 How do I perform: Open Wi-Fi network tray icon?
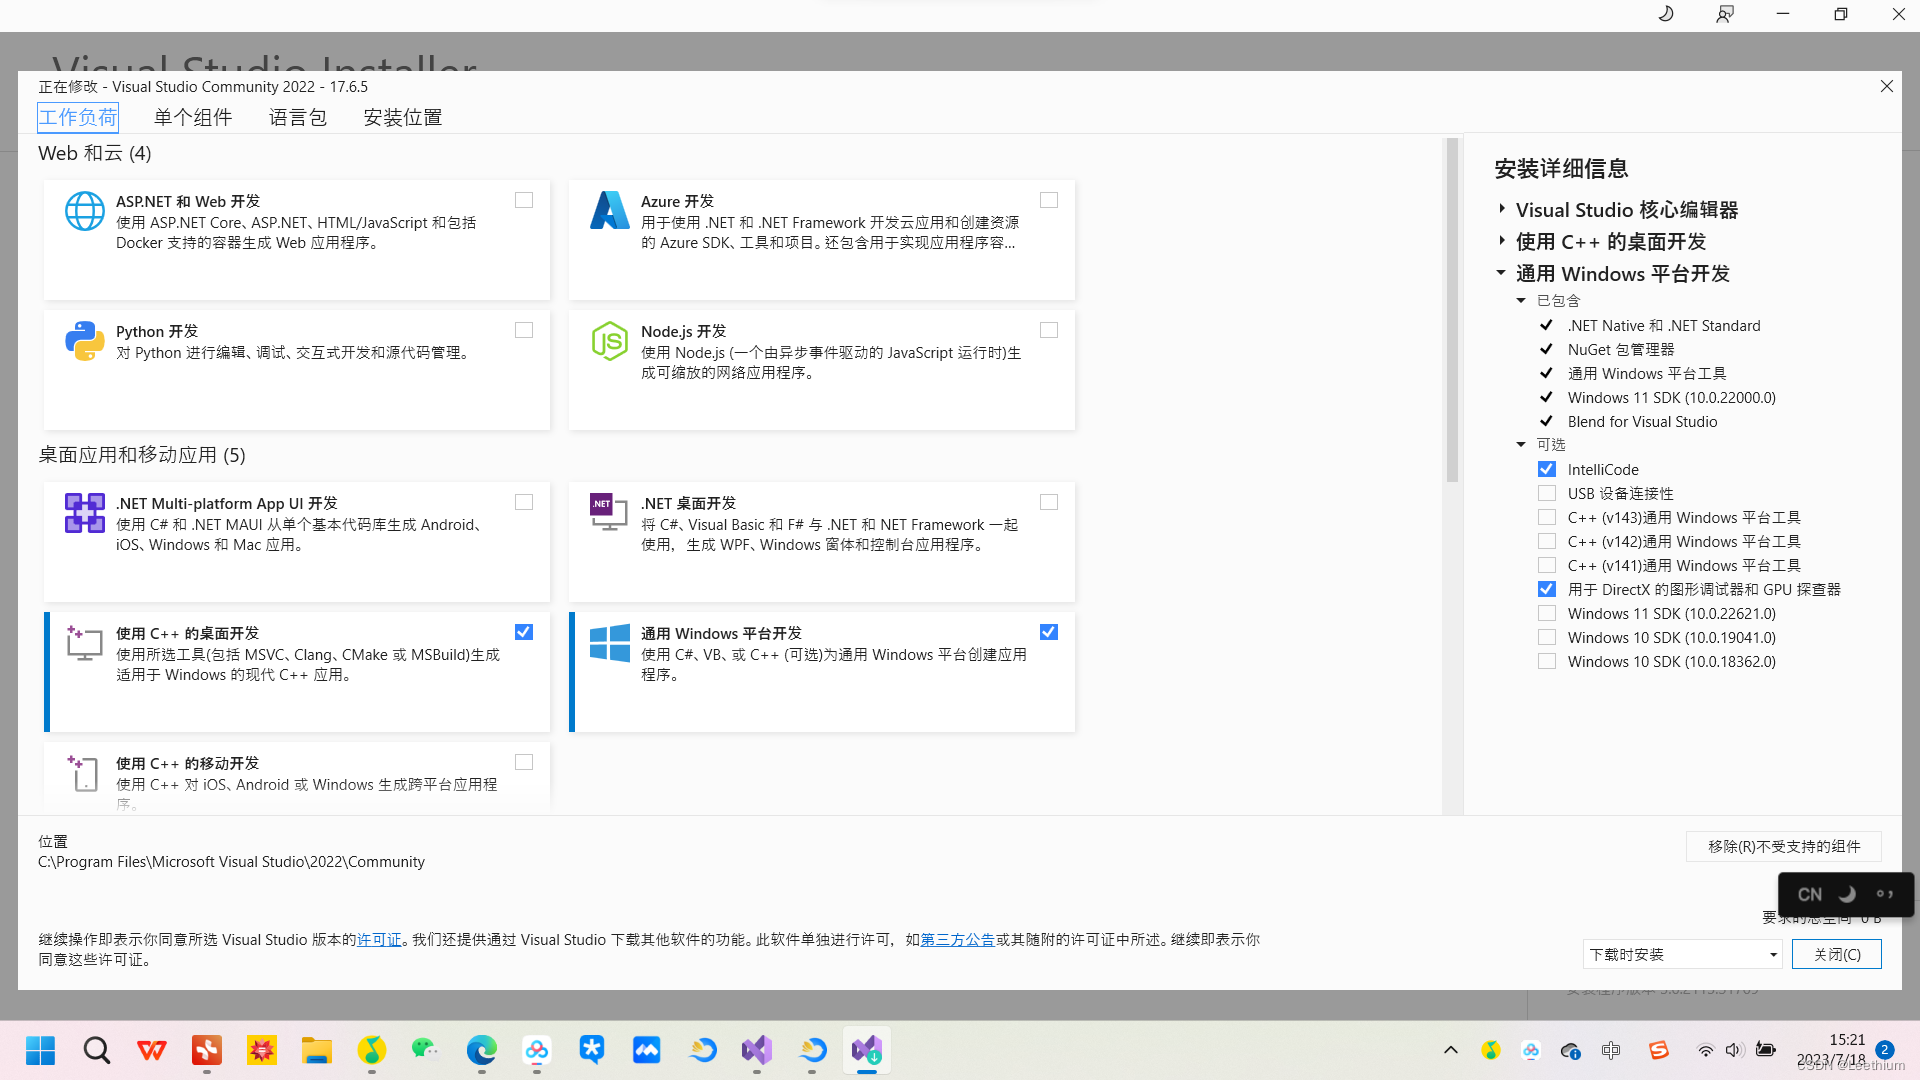[1706, 1050]
